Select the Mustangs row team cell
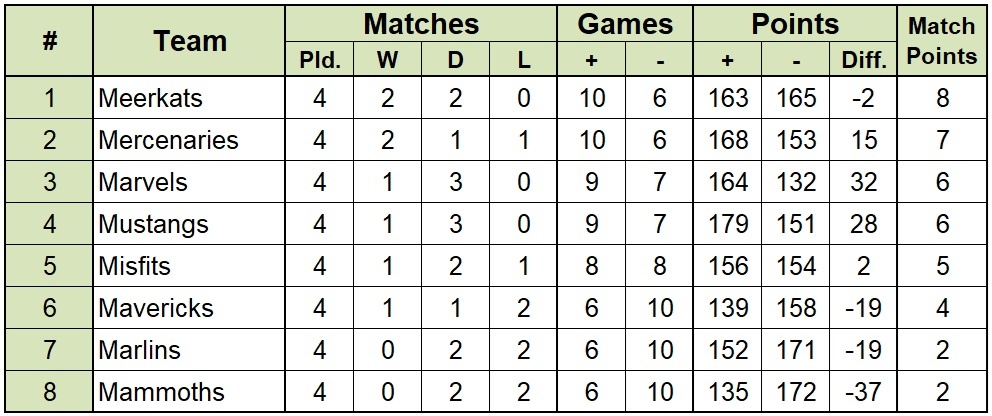The image size is (992, 416). [x=189, y=224]
